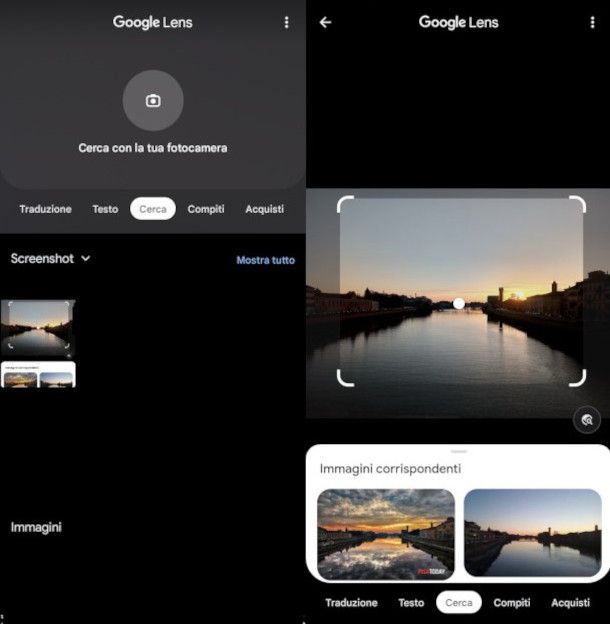Switch to Traduzione tab on left screen
610x624 pixels.
click(x=45, y=209)
